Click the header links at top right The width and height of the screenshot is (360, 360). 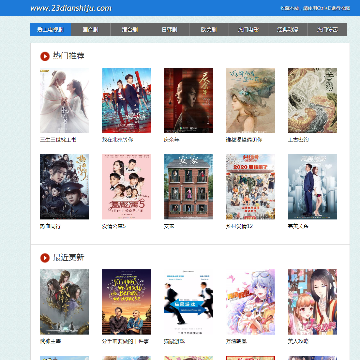tap(315, 8)
